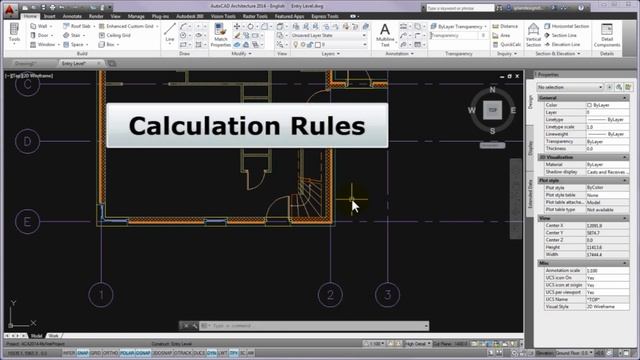The height and width of the screenshot is (360, 640).
Task: Toggle ORTHO mode in status bar
Action: click(x=110, y=353)
